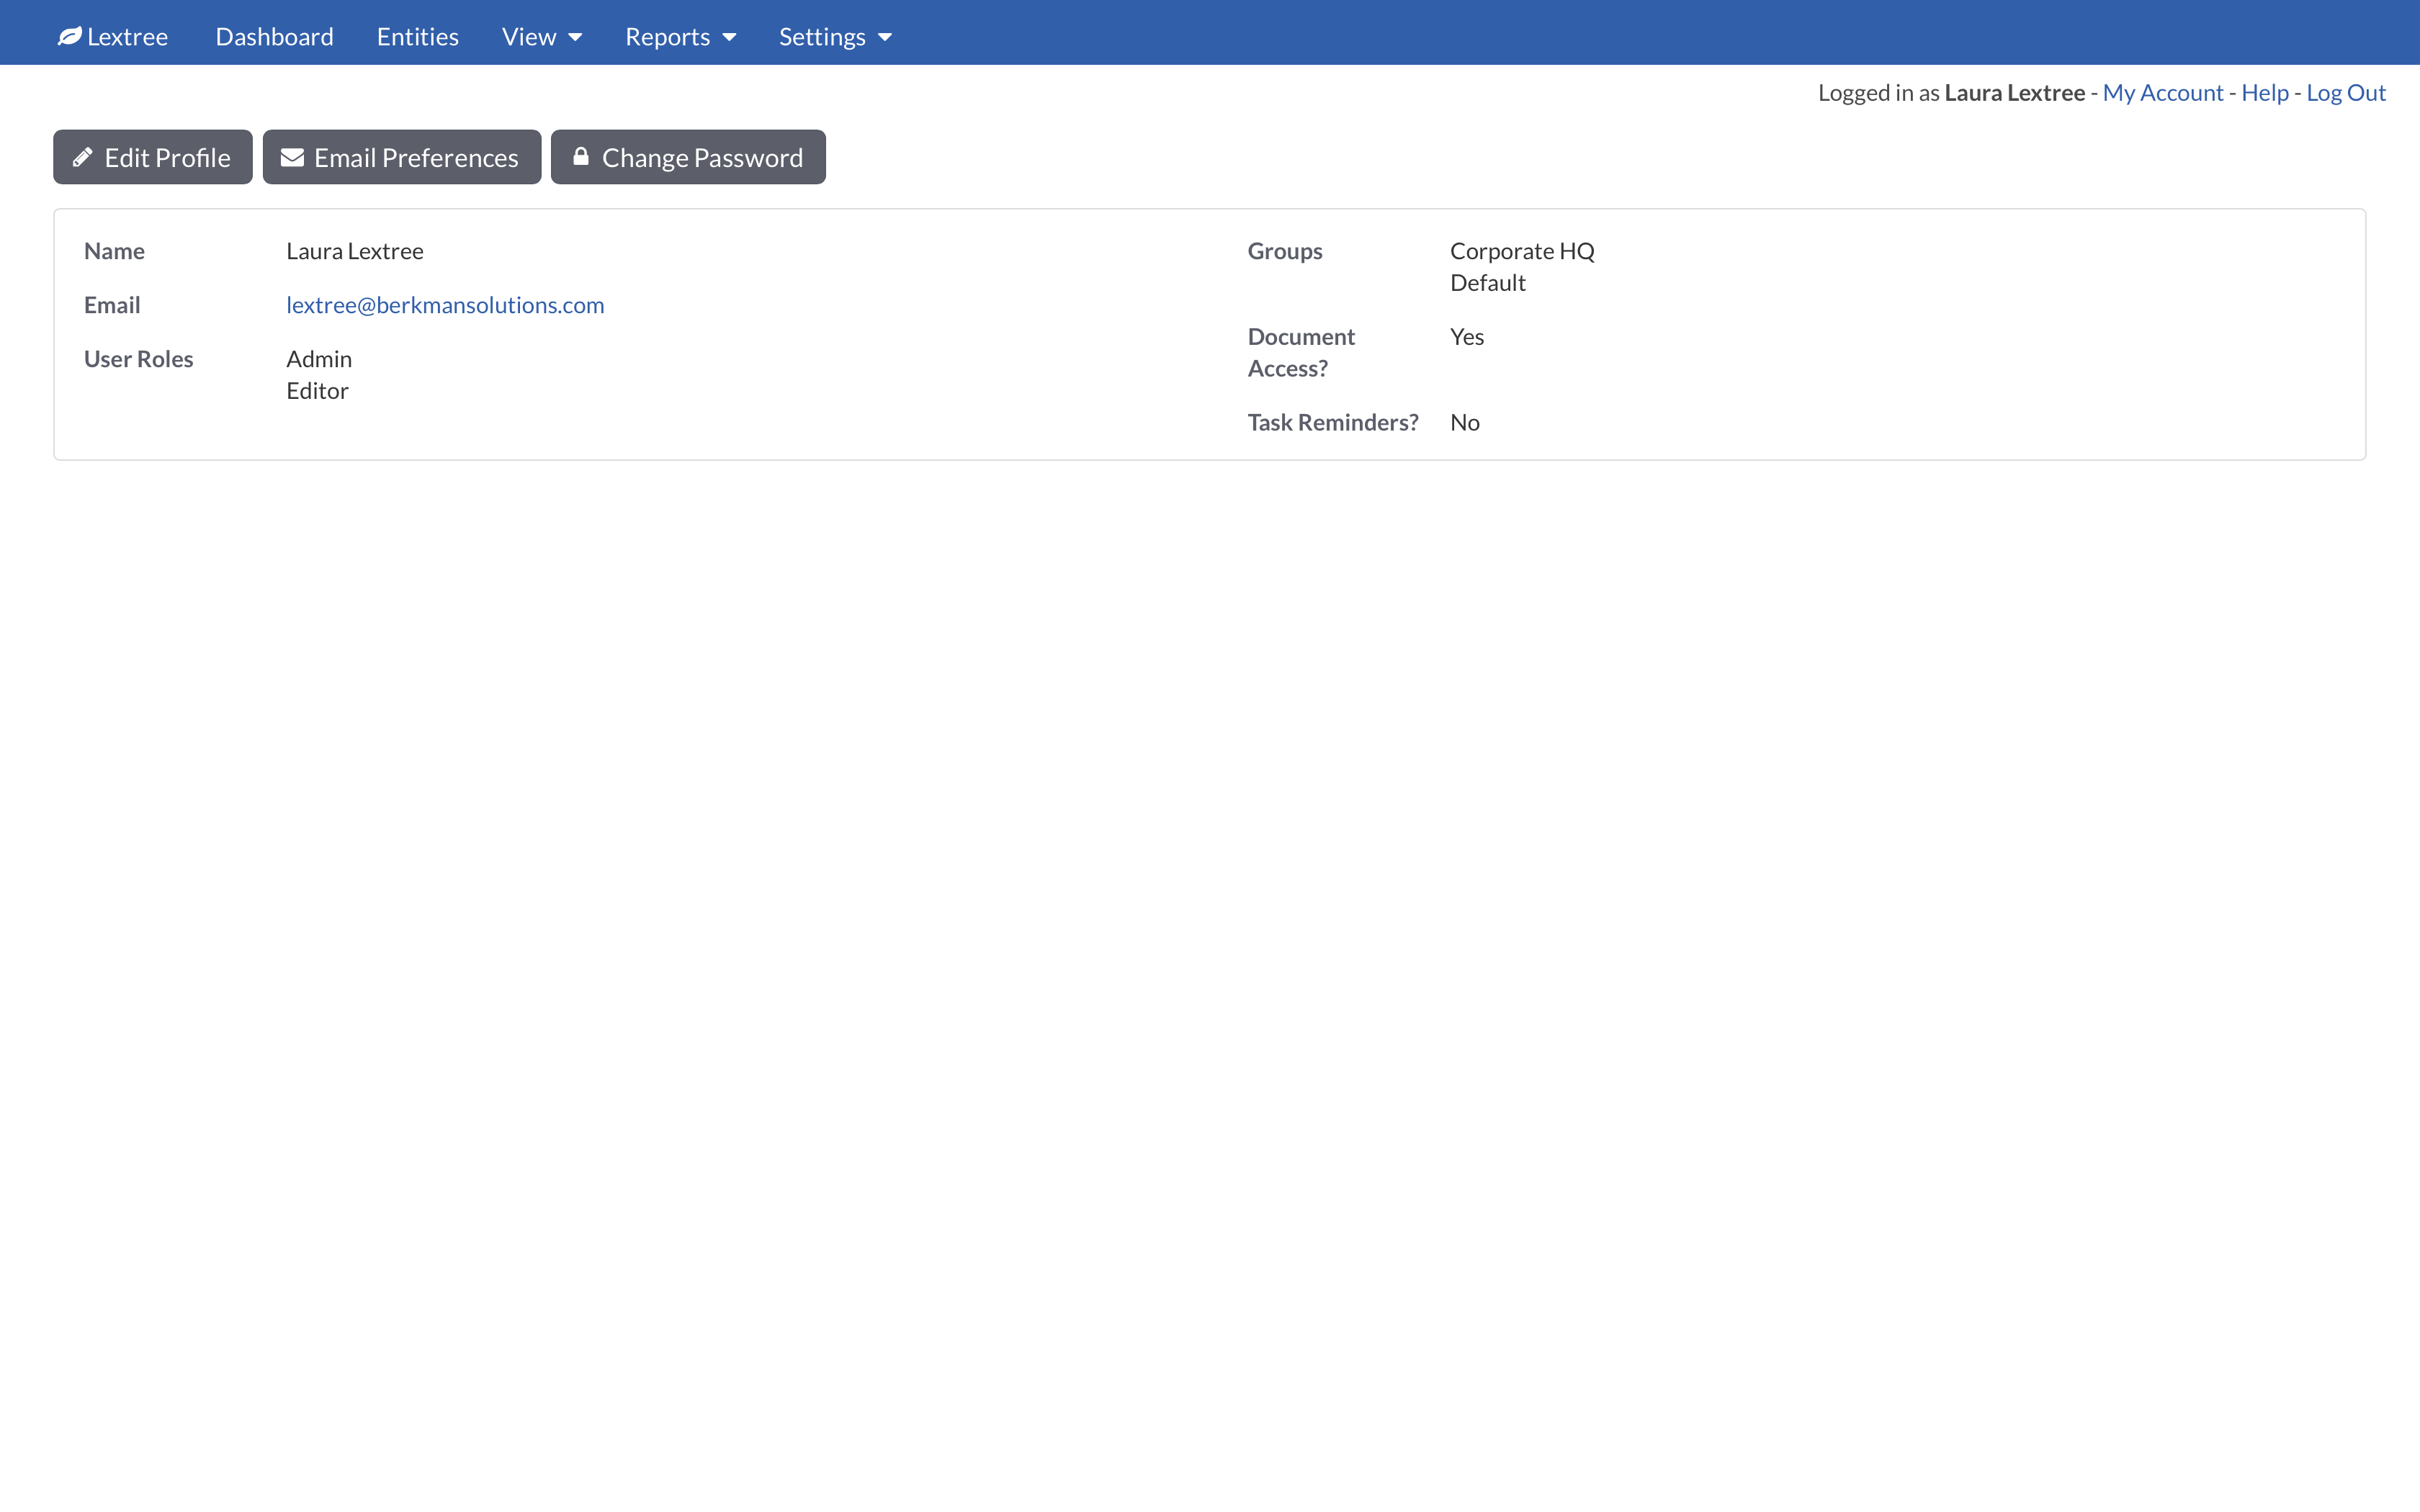Click the Name field label

point(114,251)
